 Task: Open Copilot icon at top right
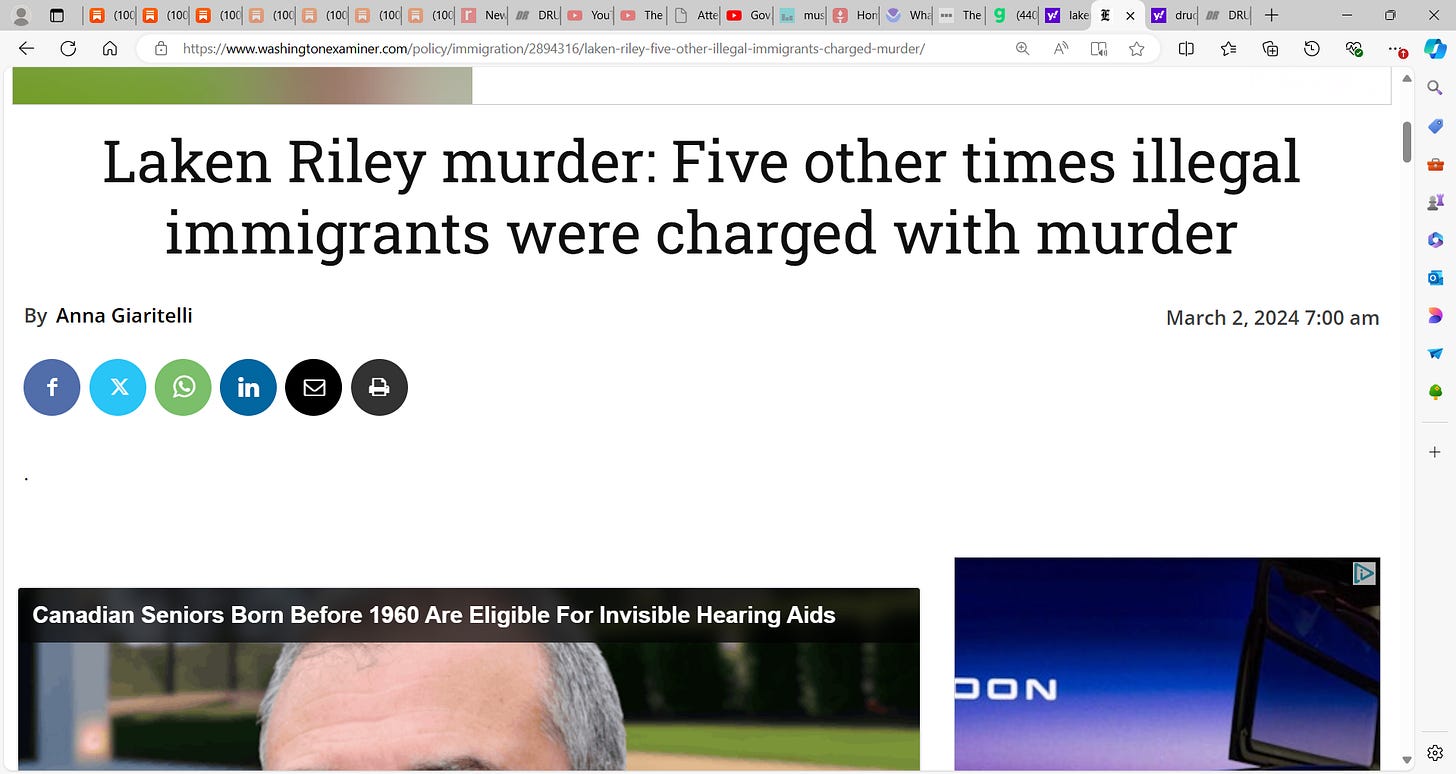pyautogui.click(x=1435, y=48)
